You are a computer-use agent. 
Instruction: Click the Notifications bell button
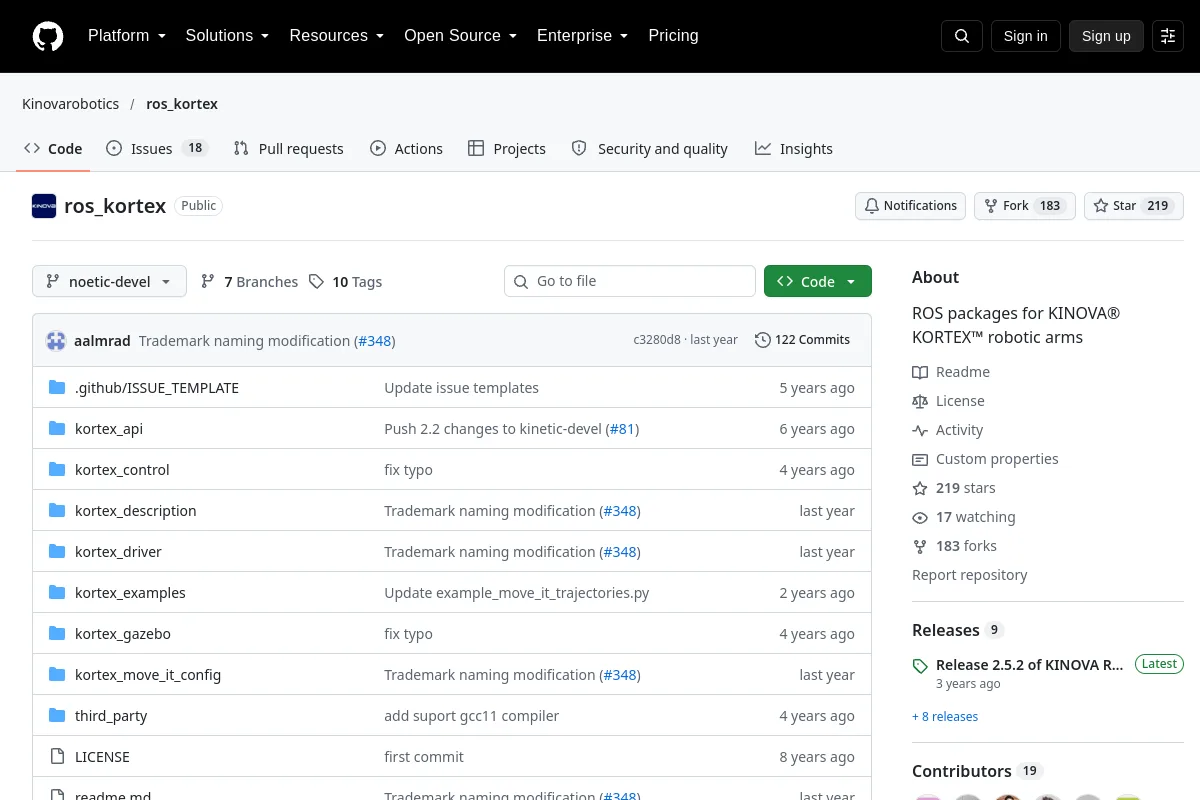[910, 206]
